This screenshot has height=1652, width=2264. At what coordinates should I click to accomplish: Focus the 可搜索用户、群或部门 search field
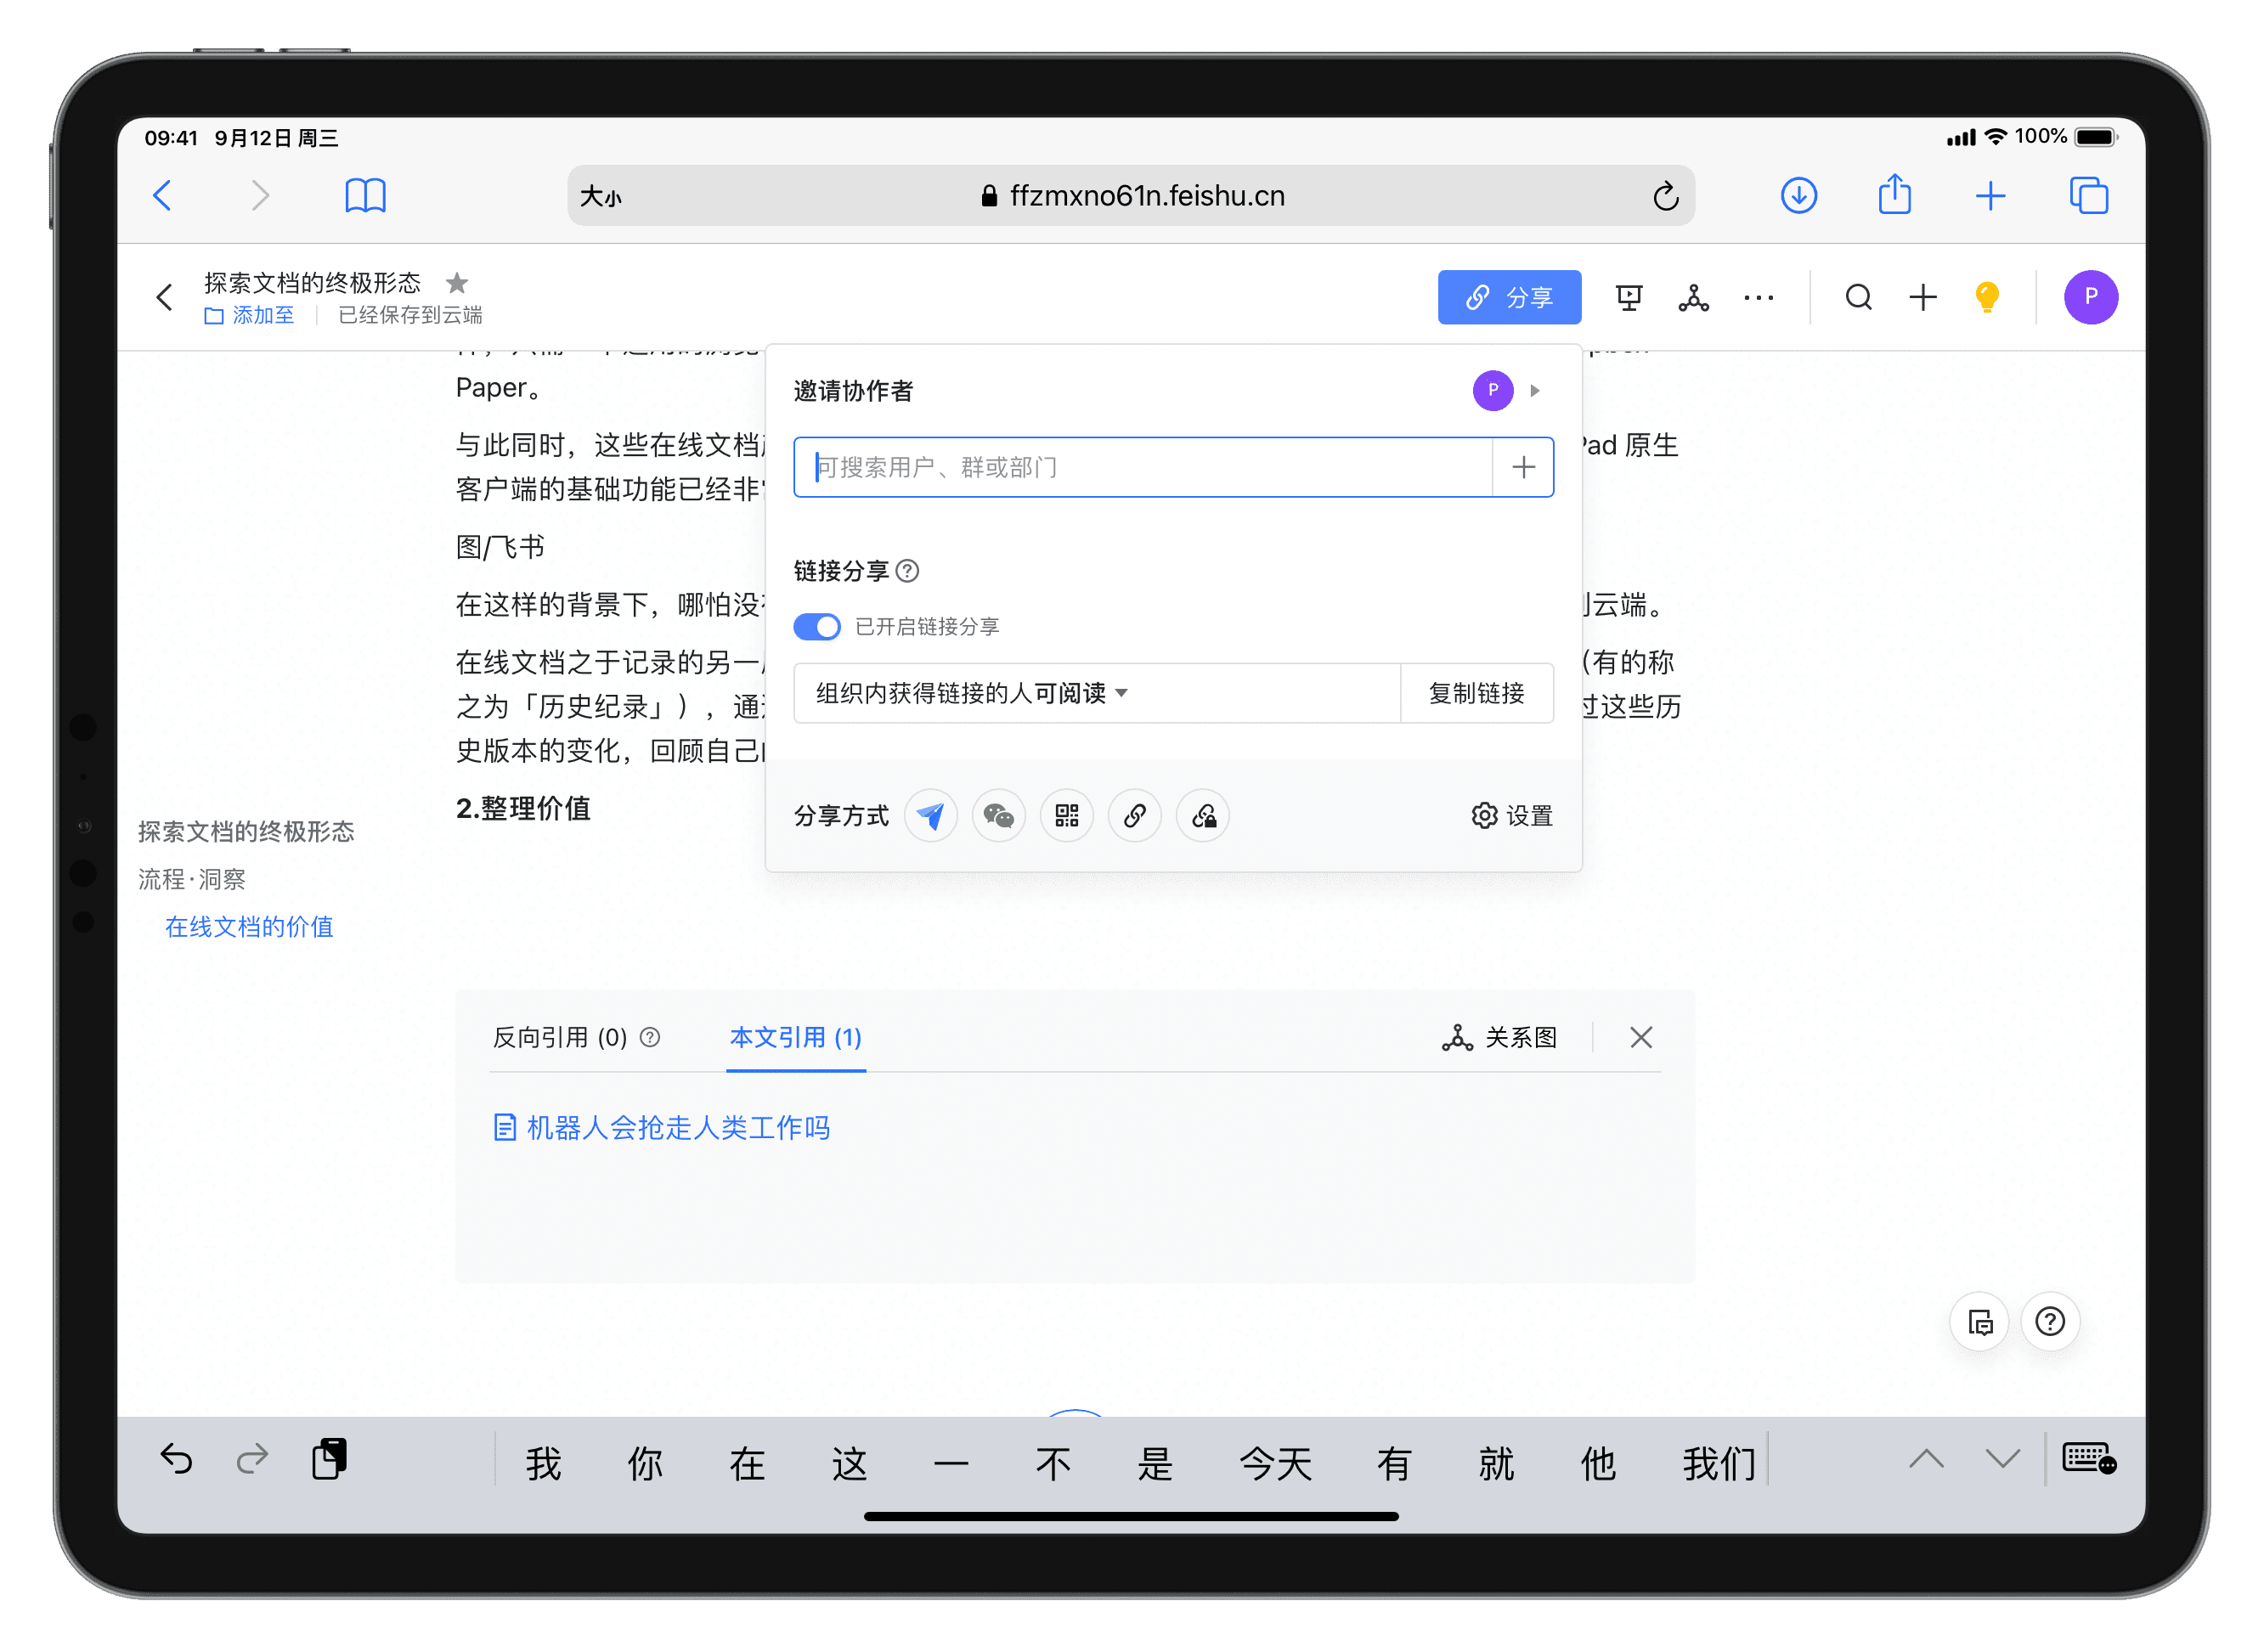[1143, 467]
